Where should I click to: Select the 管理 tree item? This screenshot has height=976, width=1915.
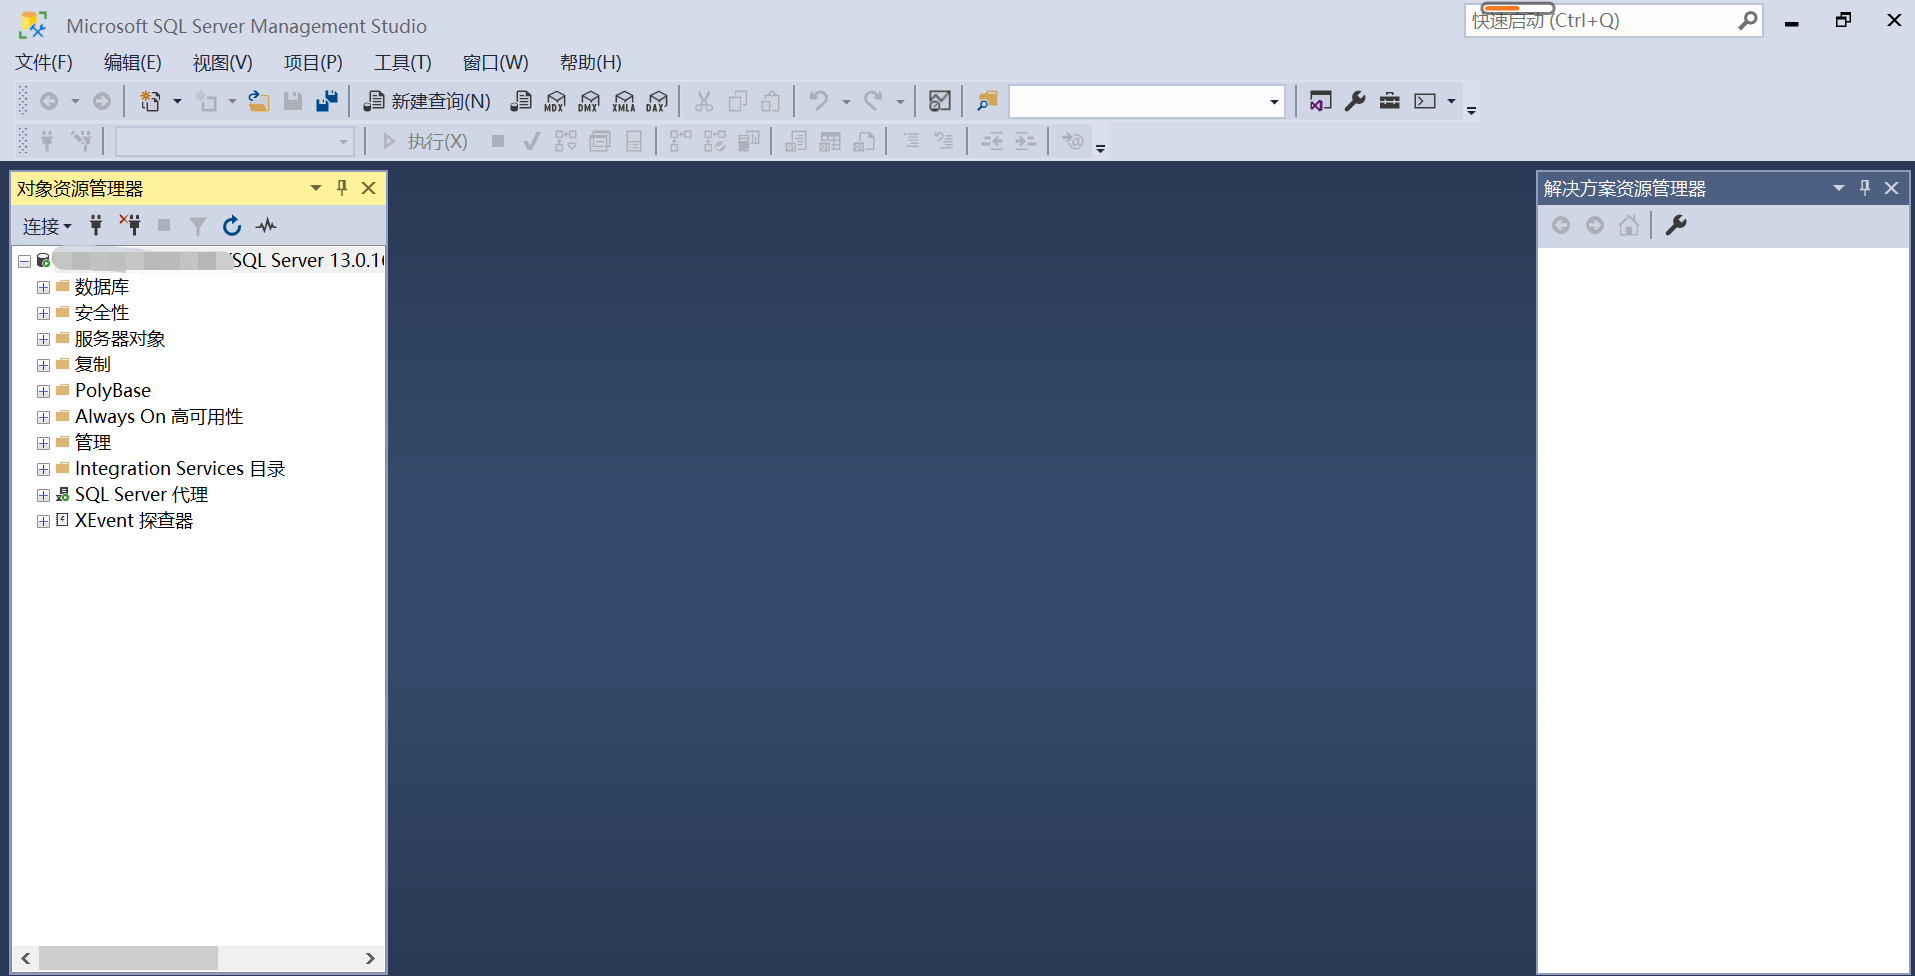coord(93,442)
